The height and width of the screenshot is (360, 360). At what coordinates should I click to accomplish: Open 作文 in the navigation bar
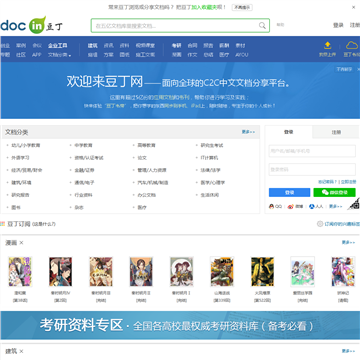(x=192, y=55)
